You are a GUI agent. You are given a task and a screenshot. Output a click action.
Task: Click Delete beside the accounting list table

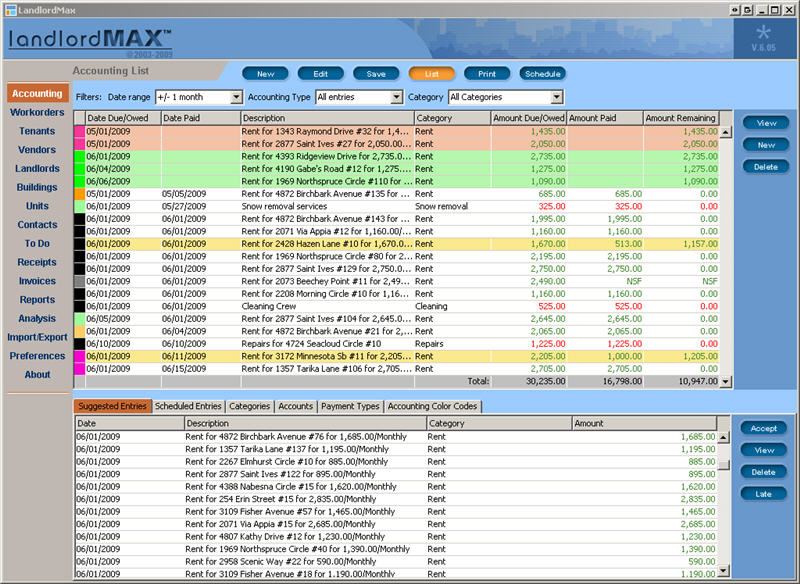tap(766, 167)
